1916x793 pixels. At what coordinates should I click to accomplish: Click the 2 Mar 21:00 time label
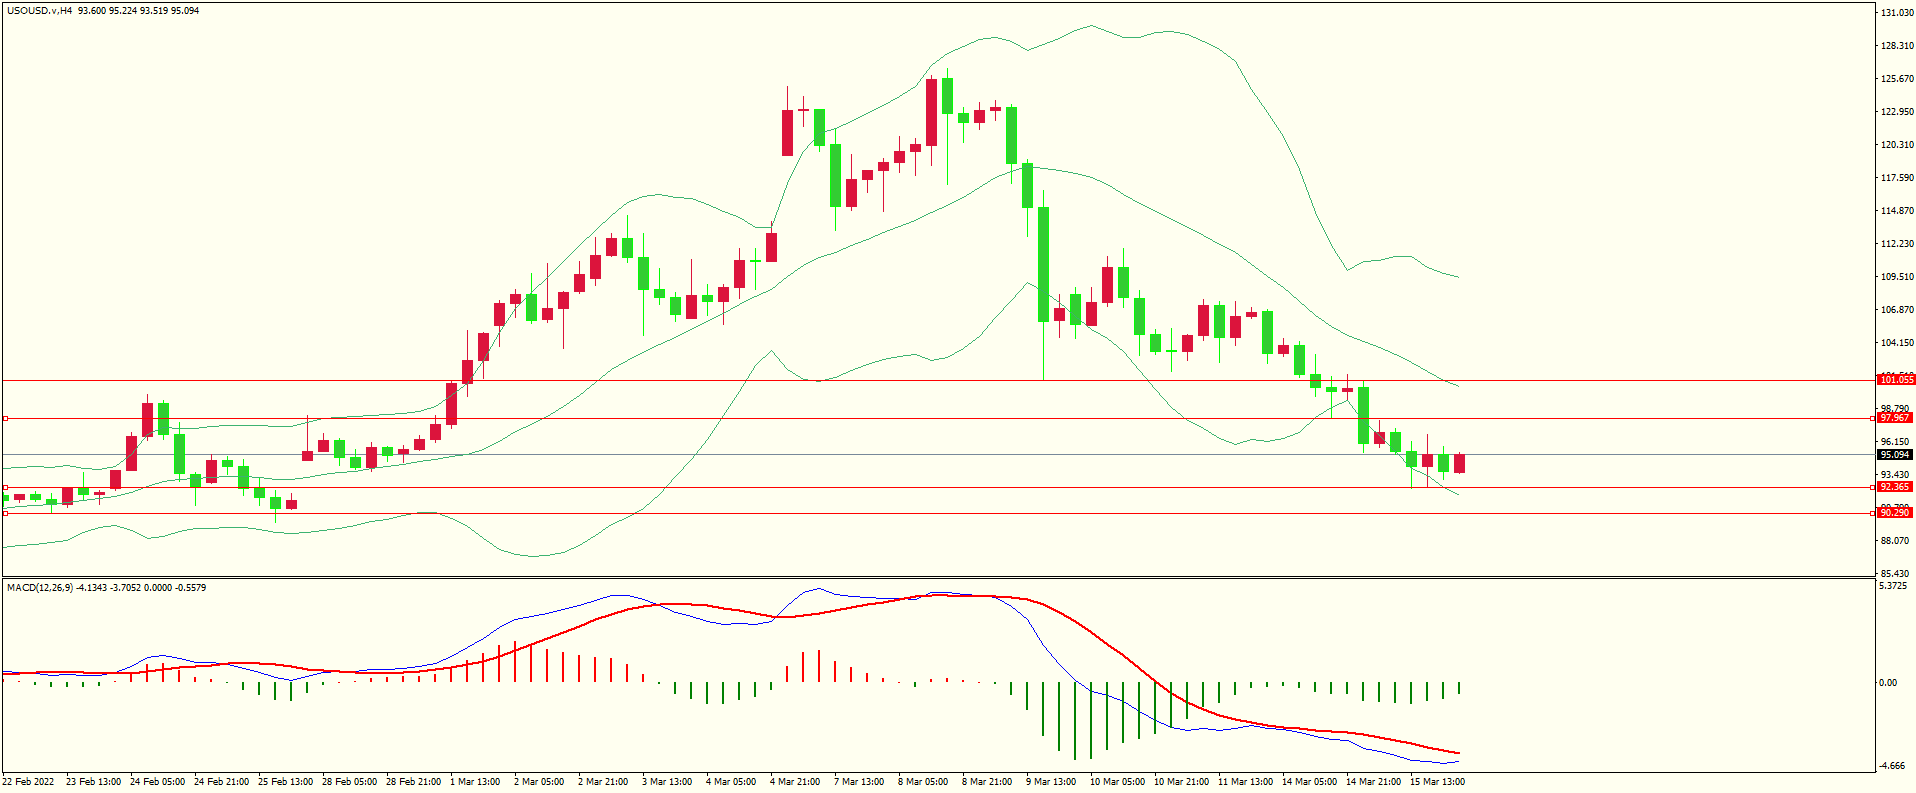pos(603,782)
